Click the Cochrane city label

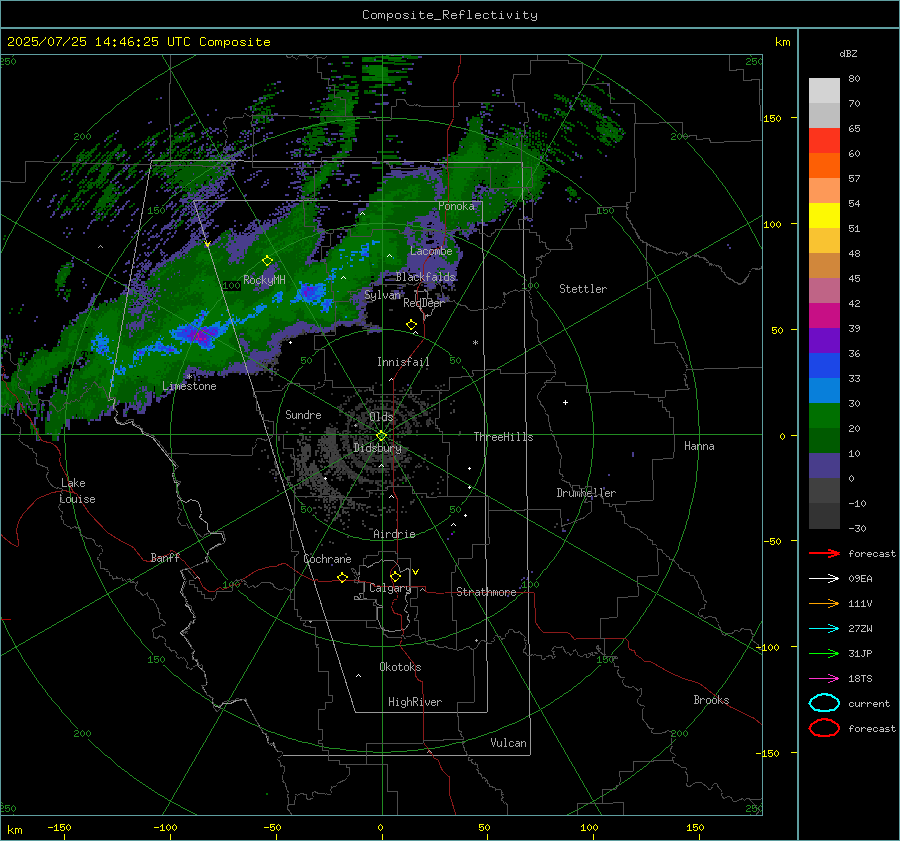[327, 559]
